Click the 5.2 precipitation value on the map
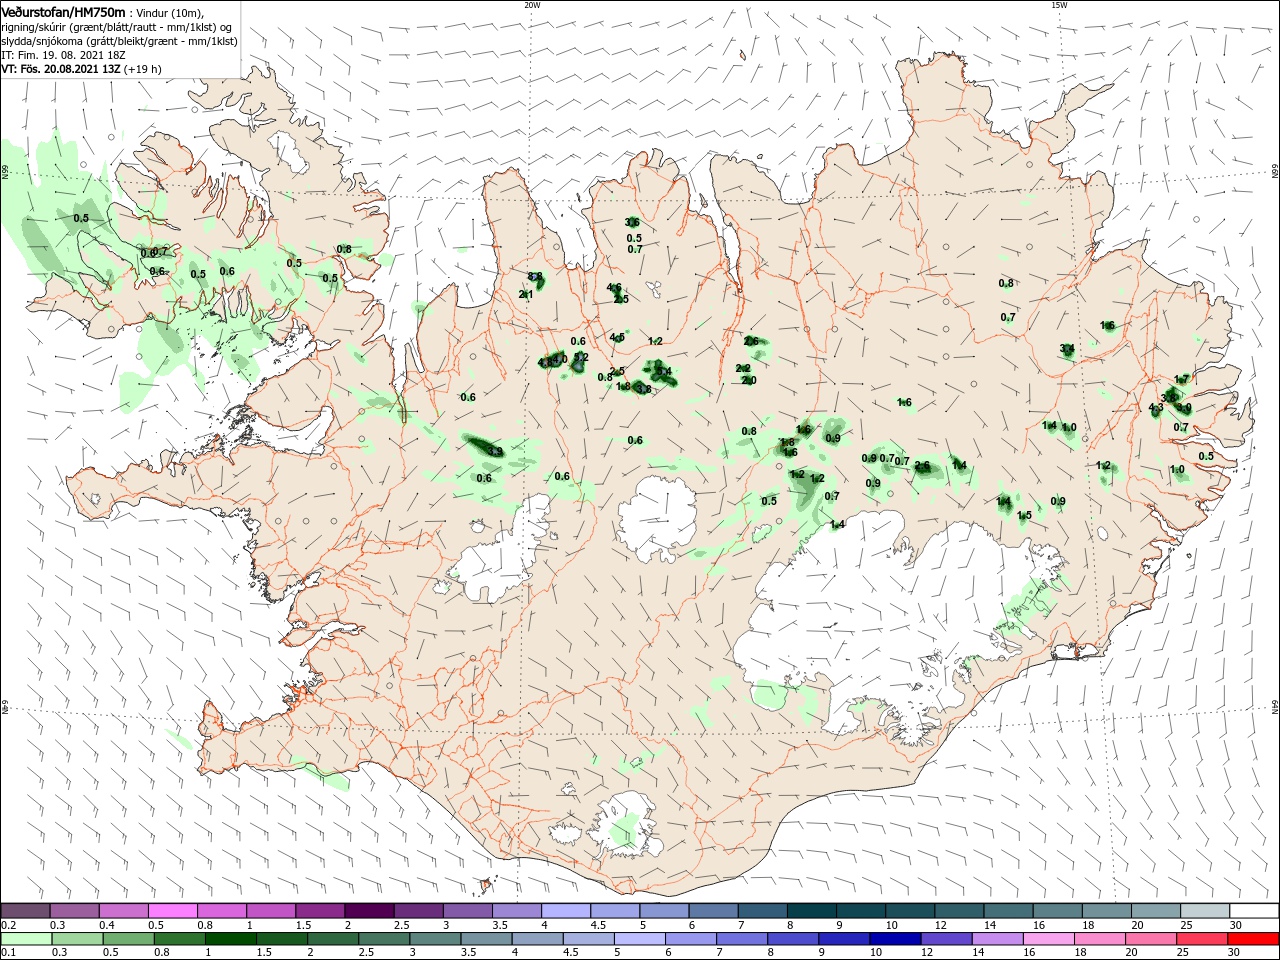This screenshot has width=1280, height=960. (581, 357)
